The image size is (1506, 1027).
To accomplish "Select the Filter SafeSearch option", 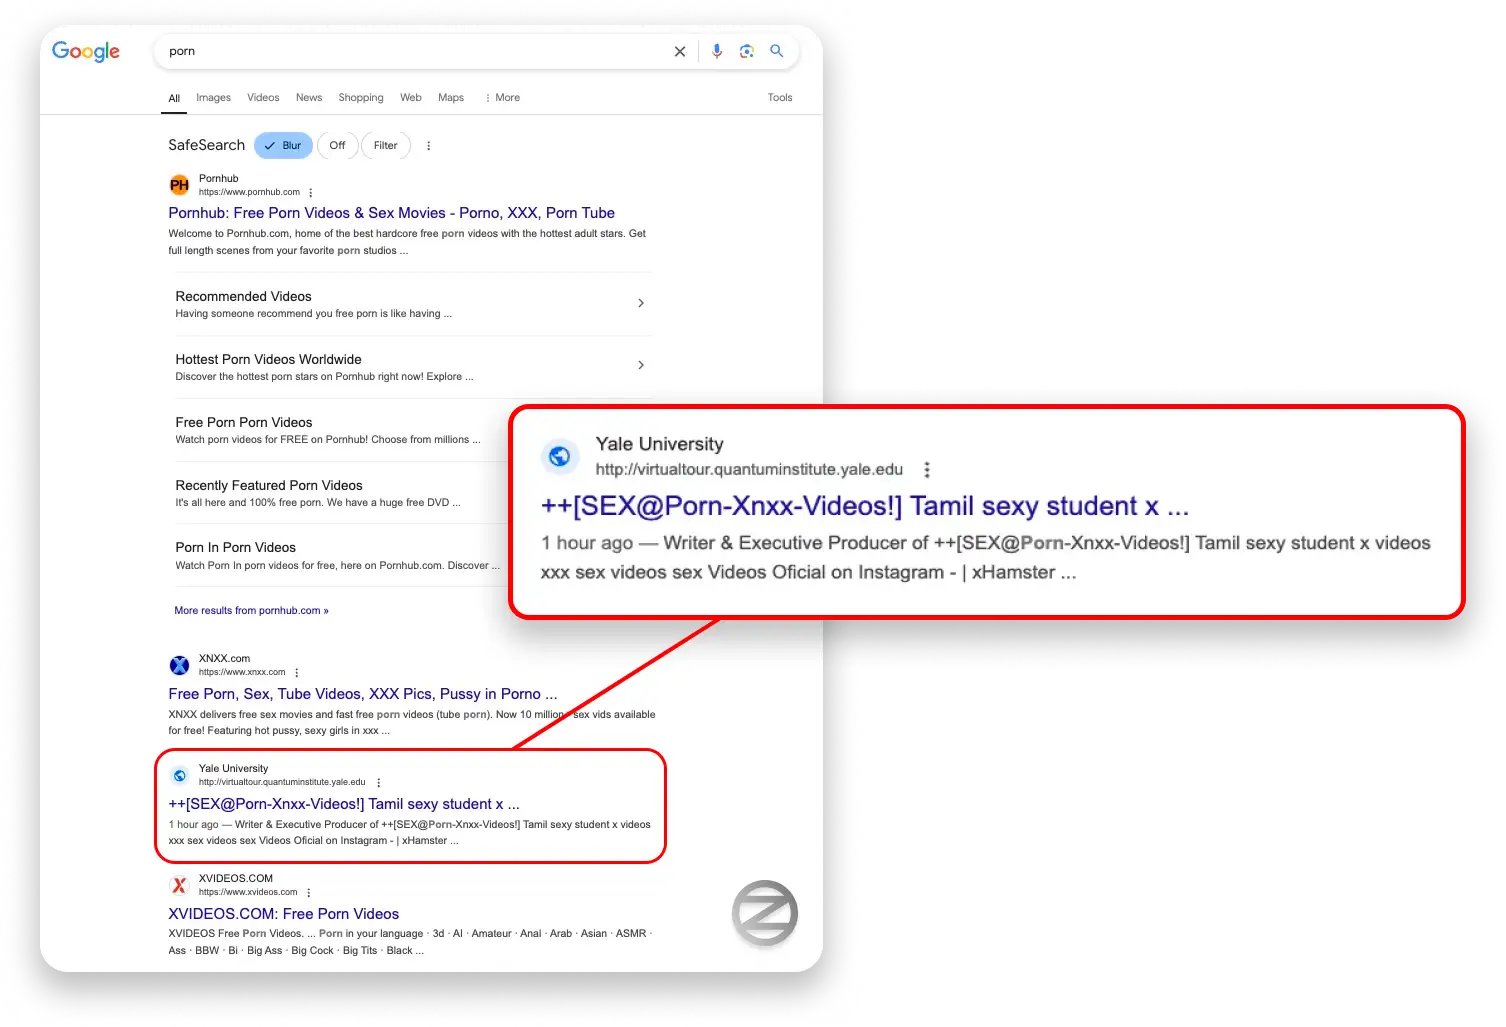I will click(x=386, y=146).
